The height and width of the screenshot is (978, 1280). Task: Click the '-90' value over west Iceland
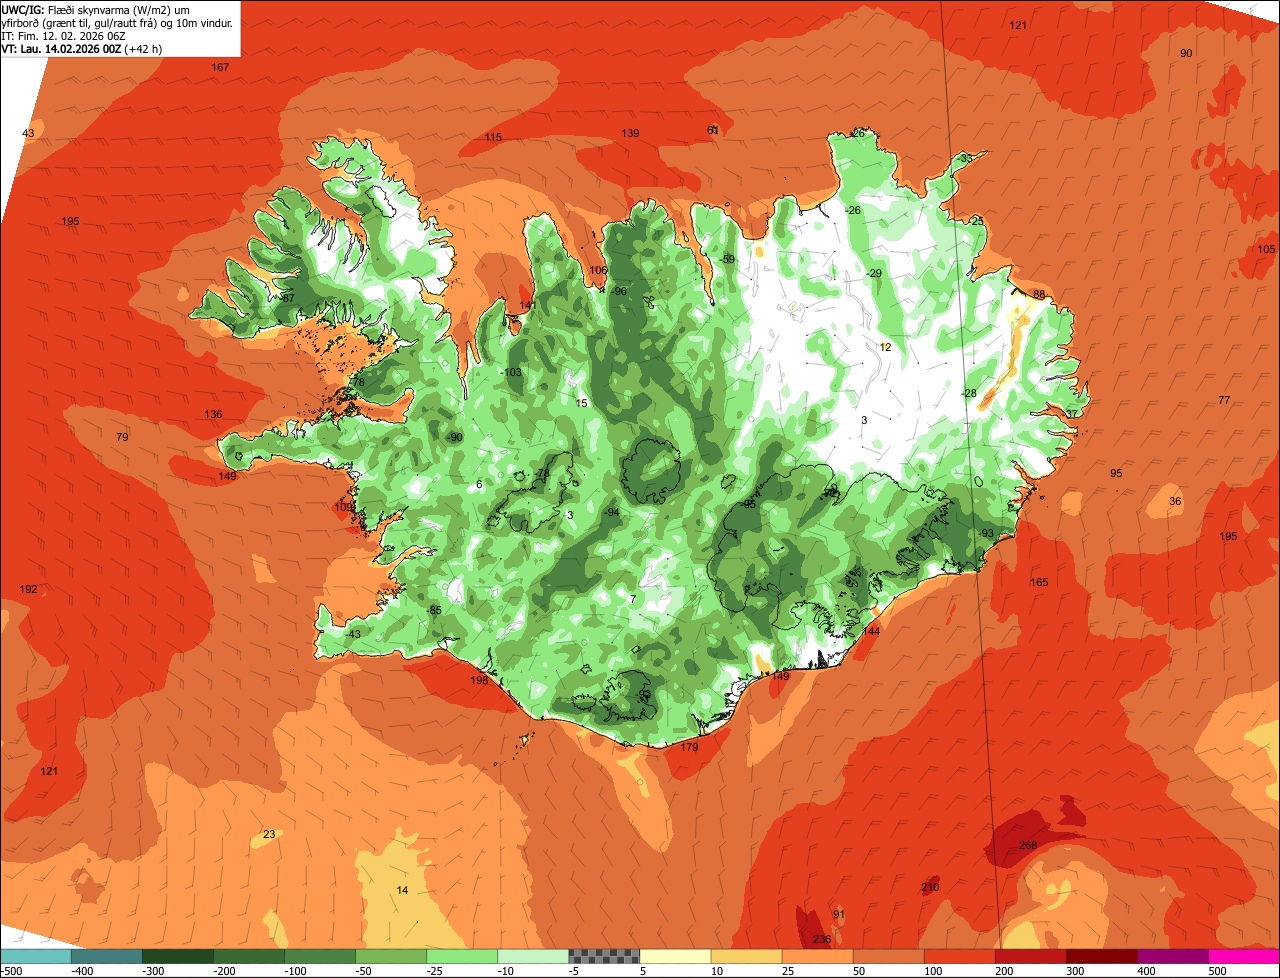(454, 437)
